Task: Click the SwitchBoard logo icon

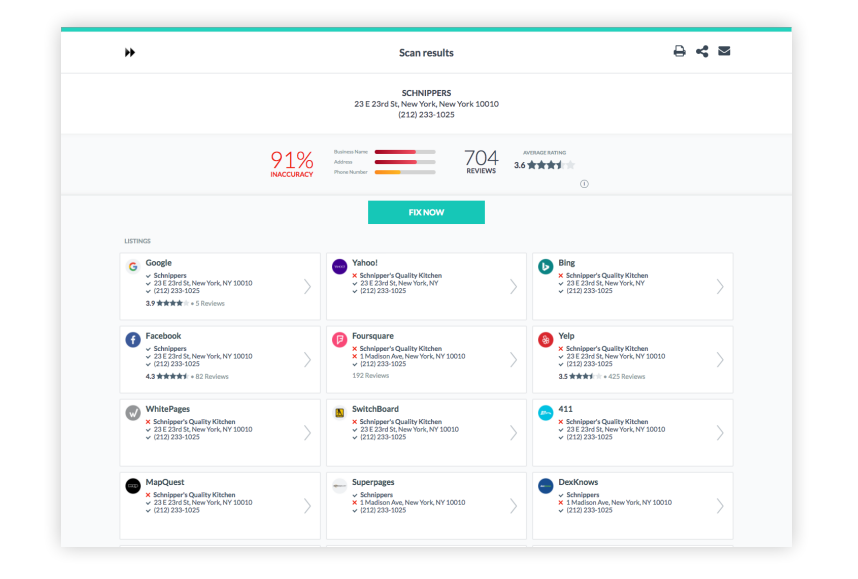Action: click(339, 413)
